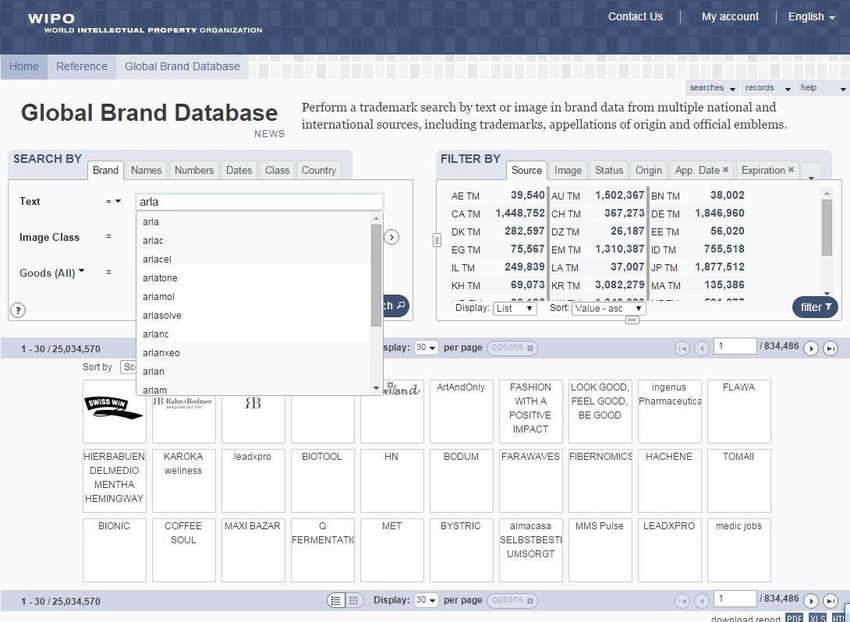This screenshot has width=850, height=622.
Task: Focus the Text search field containing 'arla'
Action: point(259,202)
